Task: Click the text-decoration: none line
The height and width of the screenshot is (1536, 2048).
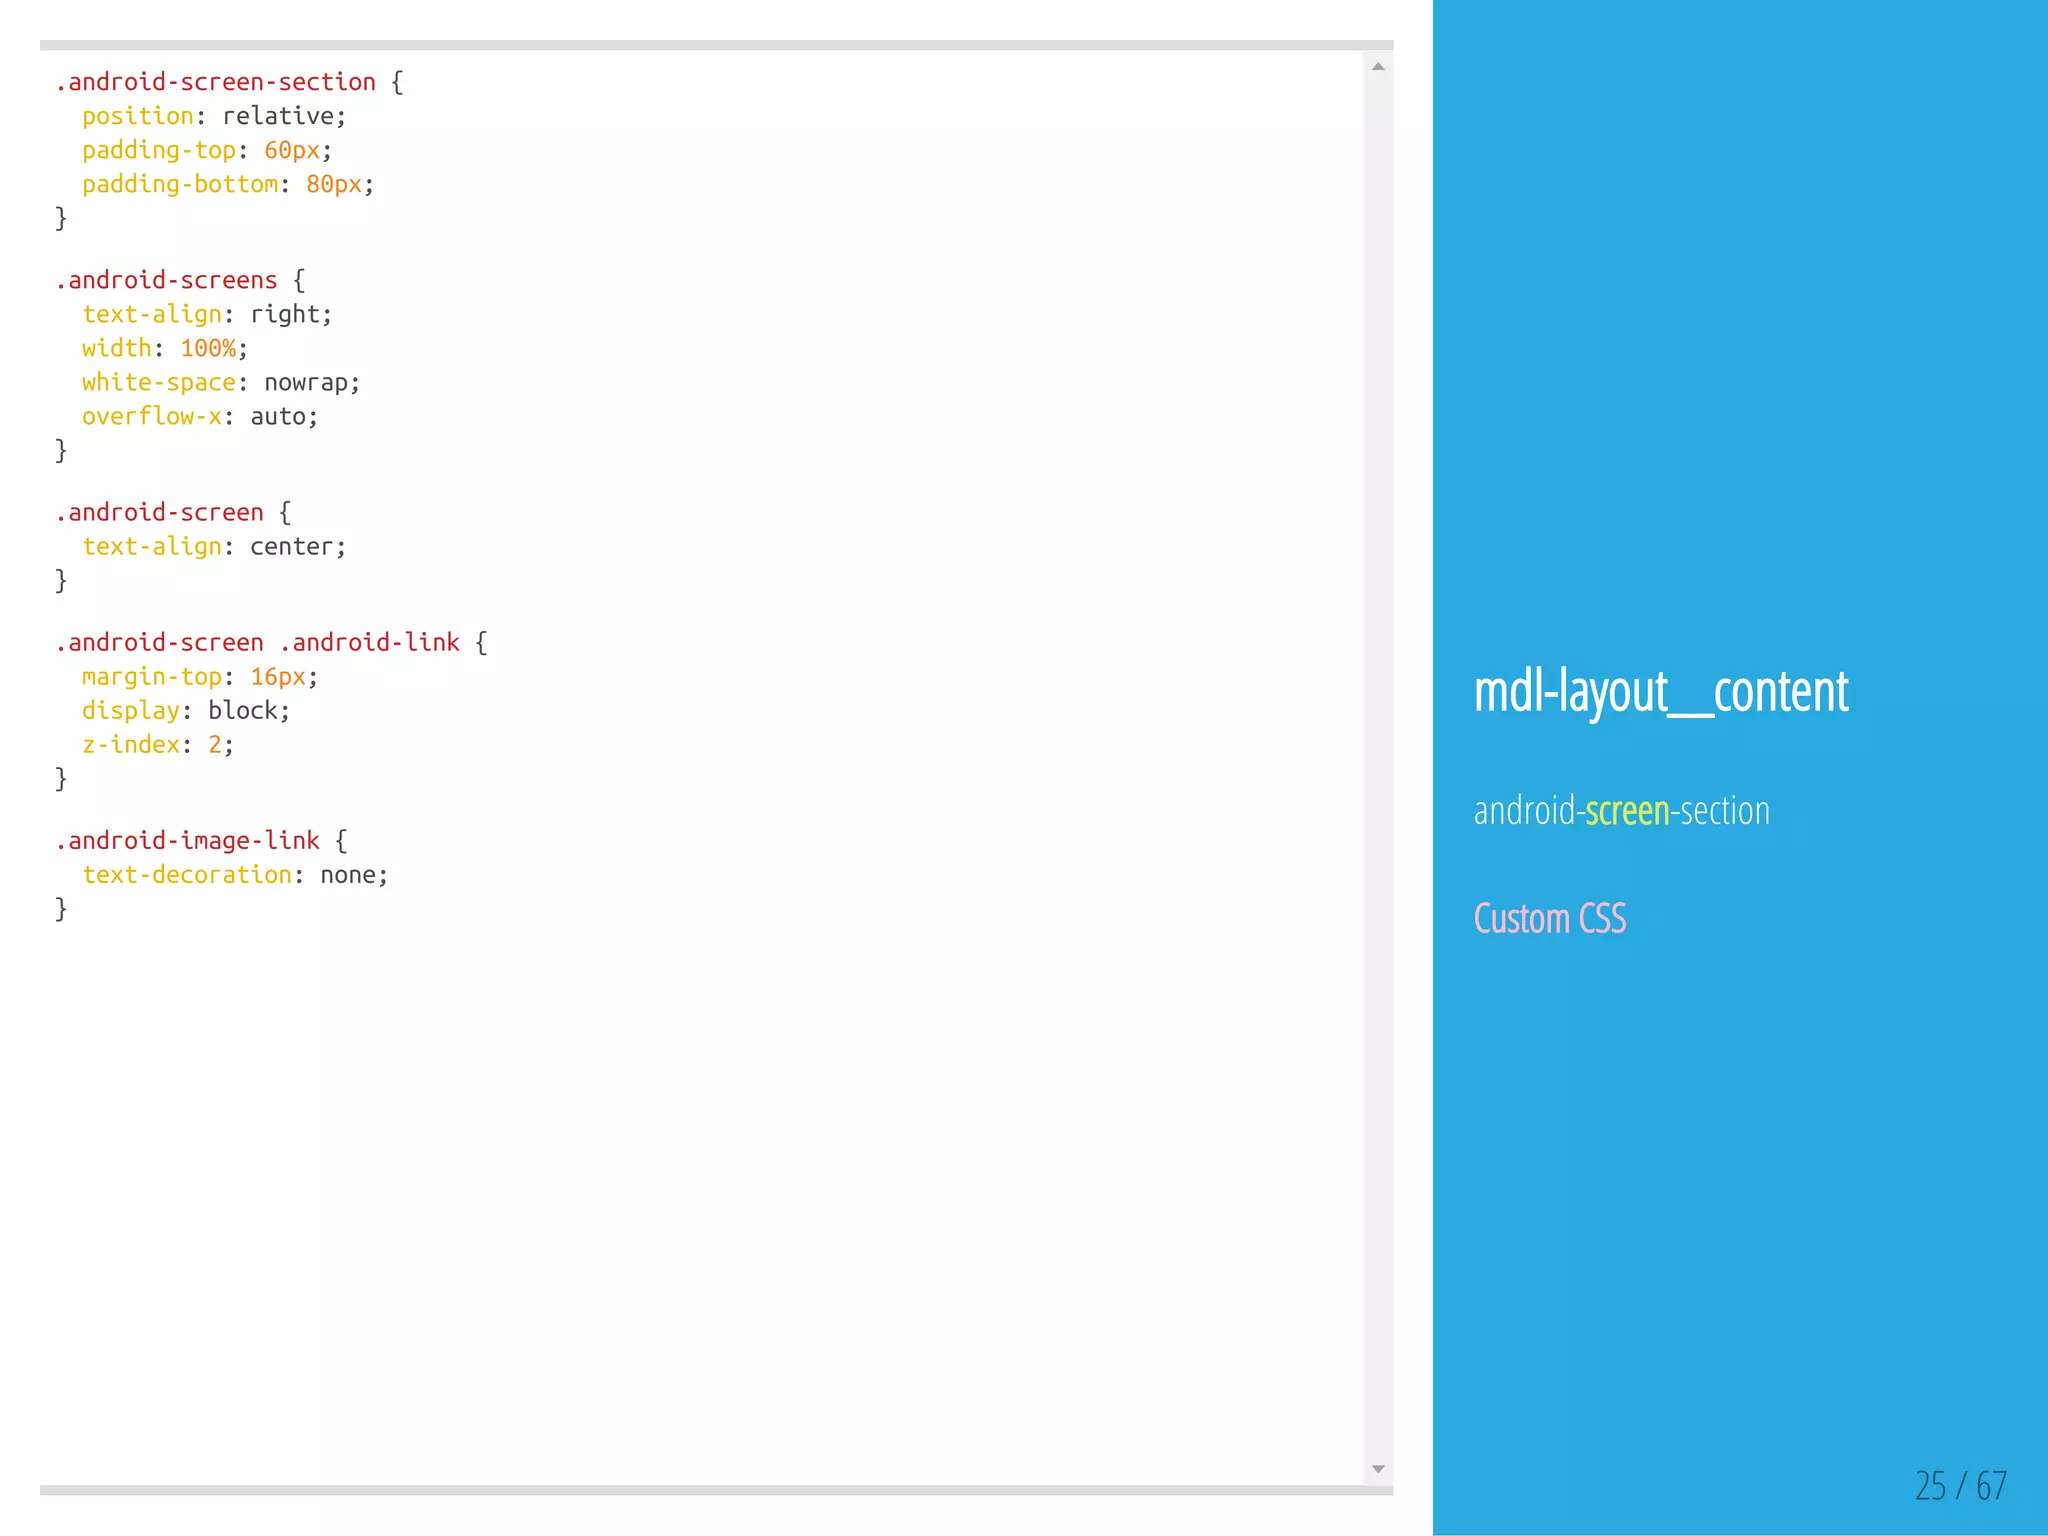Action: coord(234,875)
